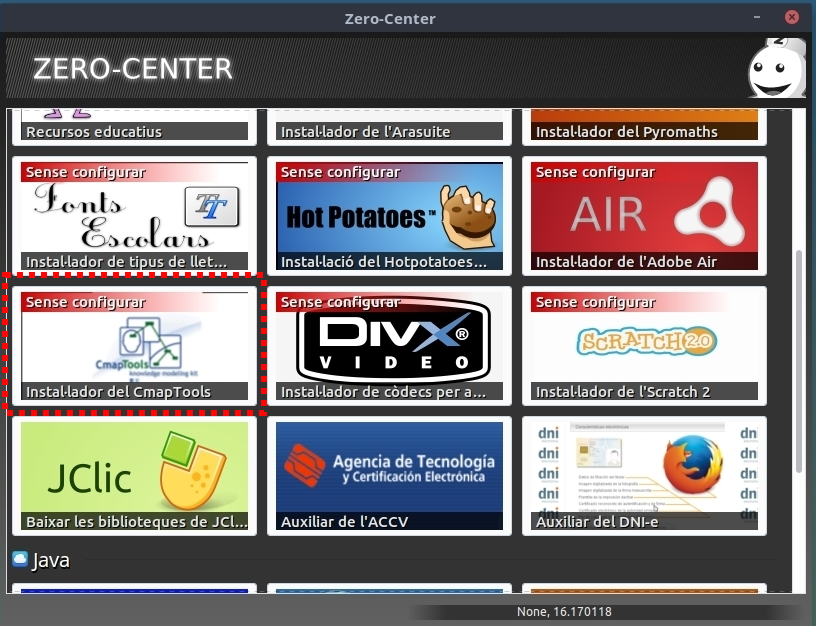The width and height of the screenshot is (816, 626).
Task: Close the Zero-Center window
Action: point(792,18)
